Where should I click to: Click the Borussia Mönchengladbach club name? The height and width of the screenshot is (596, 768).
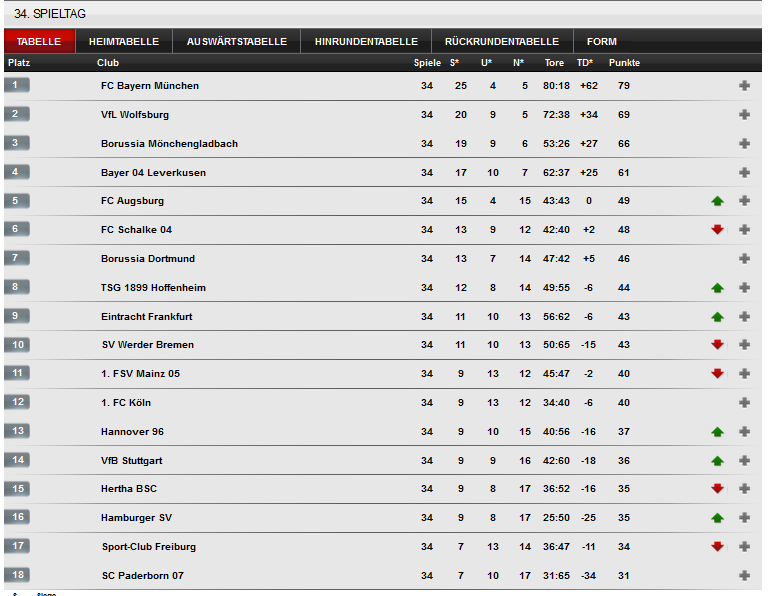(169, 144)
